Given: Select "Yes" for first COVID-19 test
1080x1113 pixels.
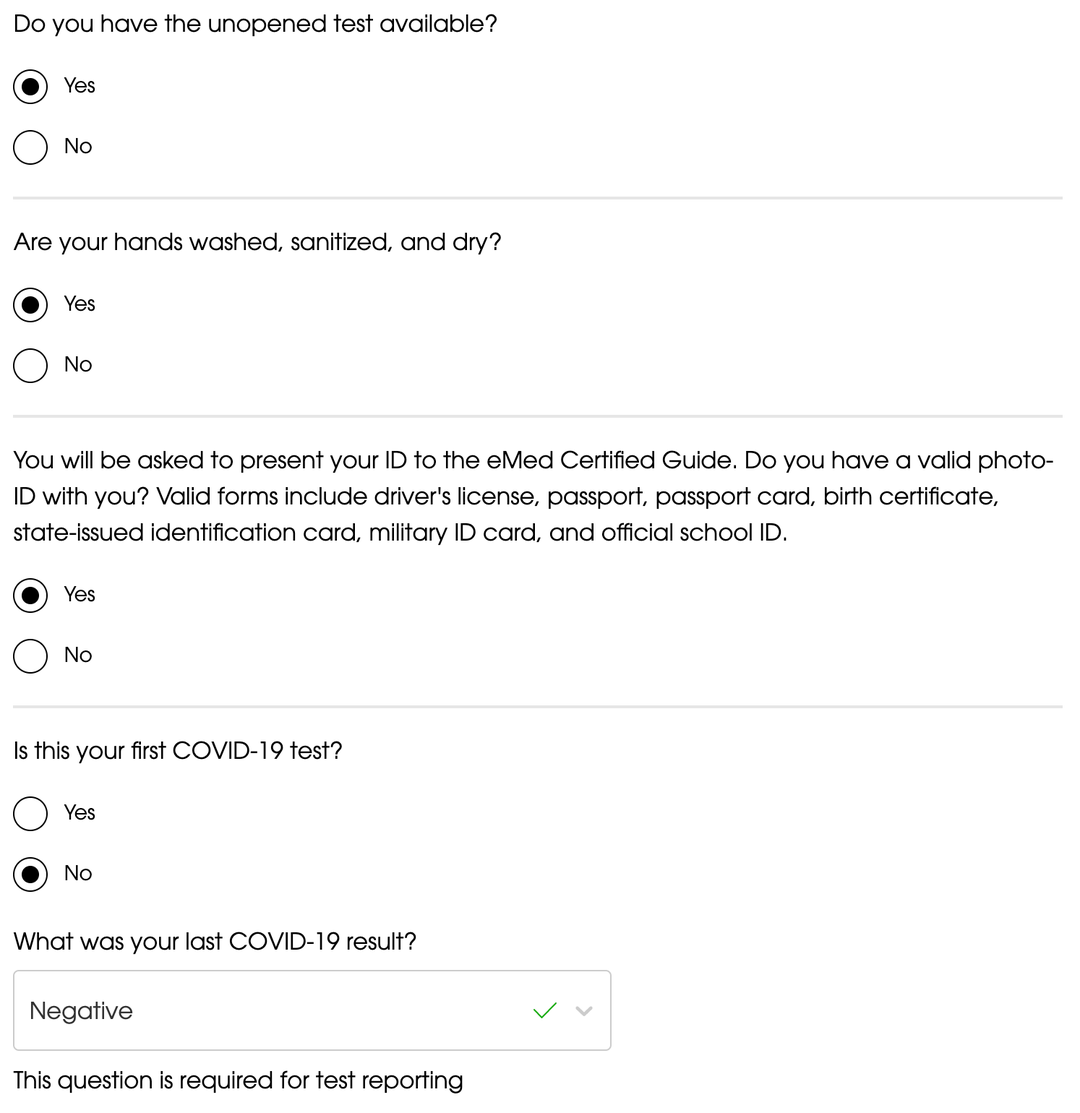Looking at the screenshot, I should (x=30, y=813).
